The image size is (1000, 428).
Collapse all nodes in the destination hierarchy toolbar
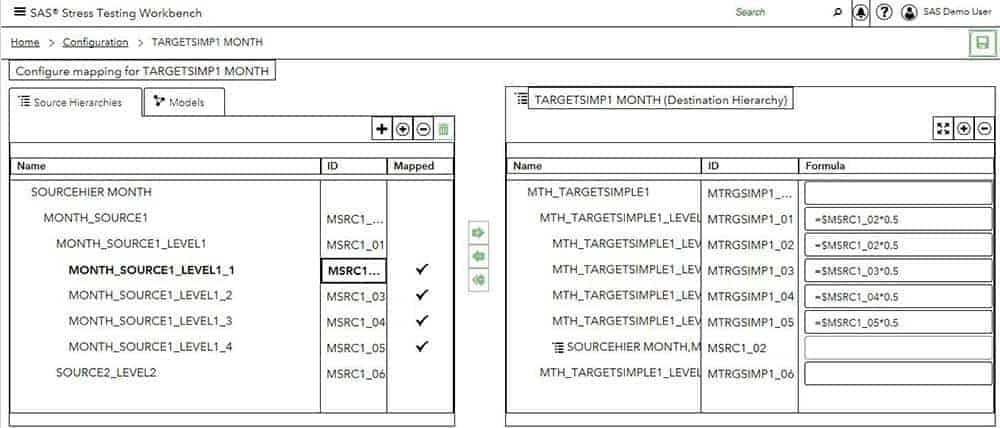click(984, 129)
